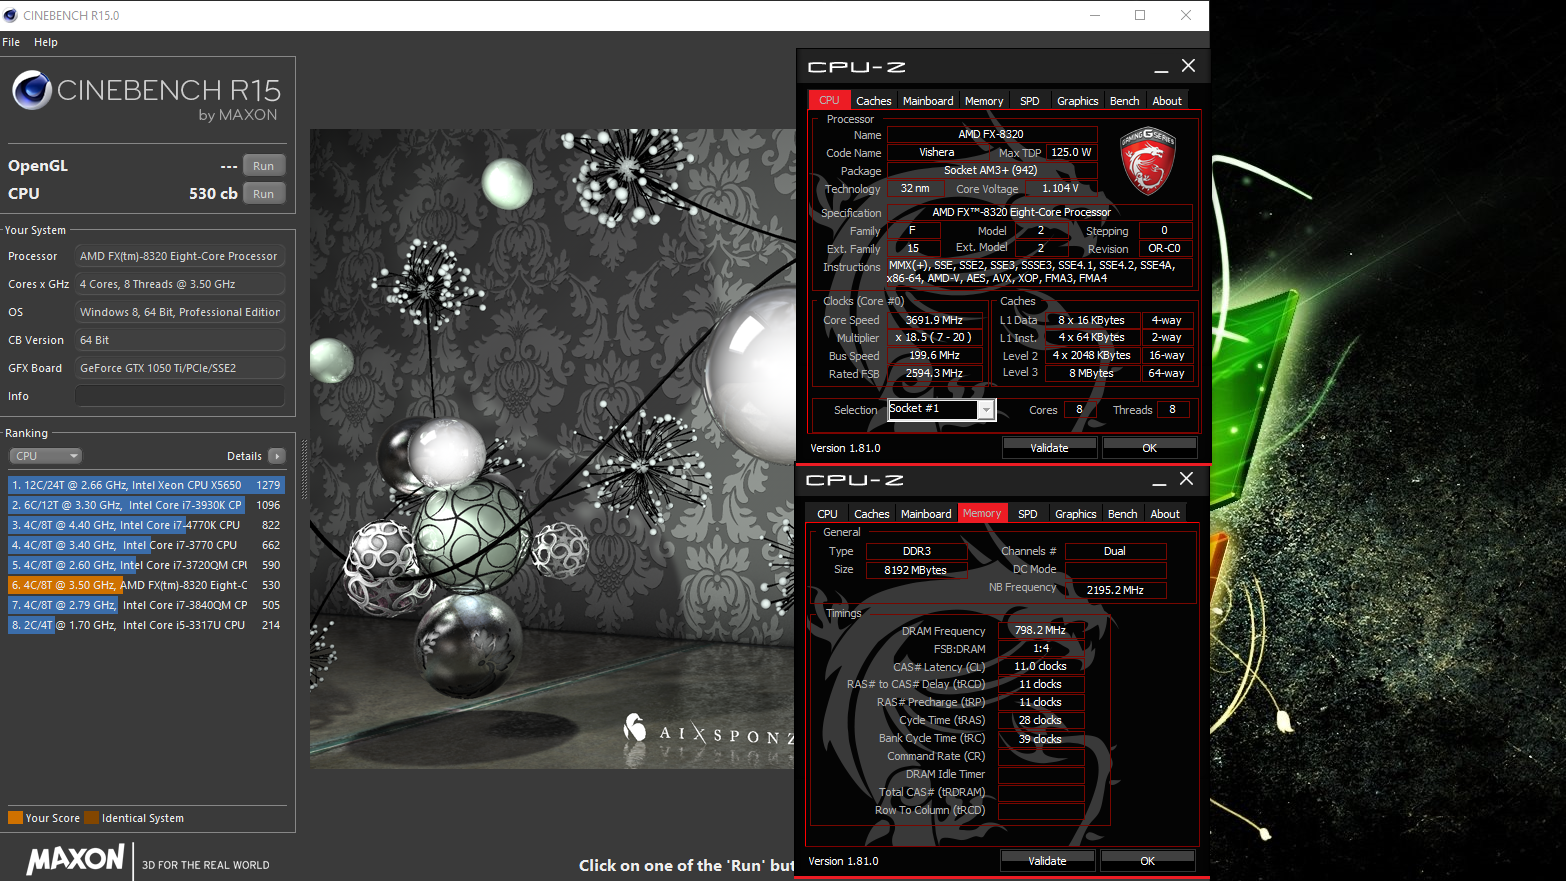Select ranking row Intel Xeon CPU X5650
The image size is (1566, 881).
click(x=147, y=485)
